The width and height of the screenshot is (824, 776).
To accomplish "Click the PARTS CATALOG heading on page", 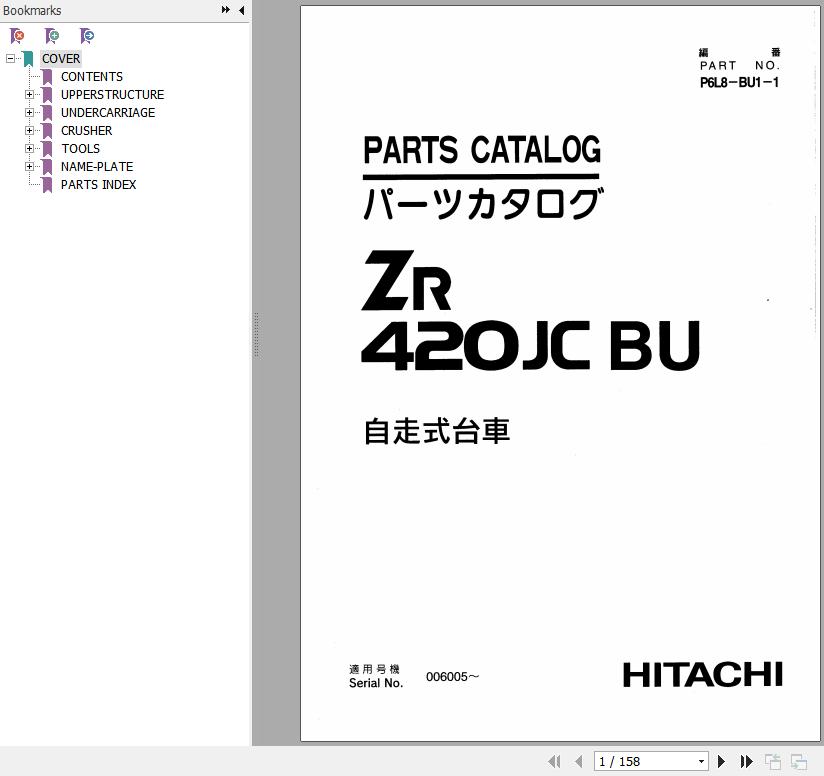I will pos(482,150).
